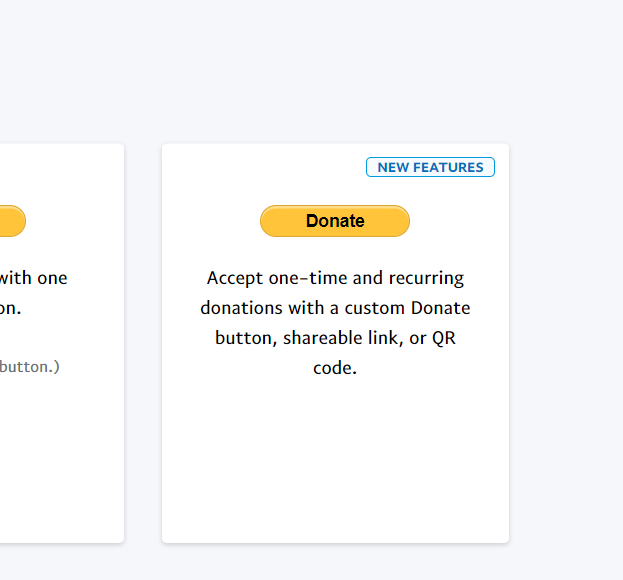This screenshot has height=580, width=623.
Task: Click the NEW FEATURES badge
Action: [x=430, y=167]
